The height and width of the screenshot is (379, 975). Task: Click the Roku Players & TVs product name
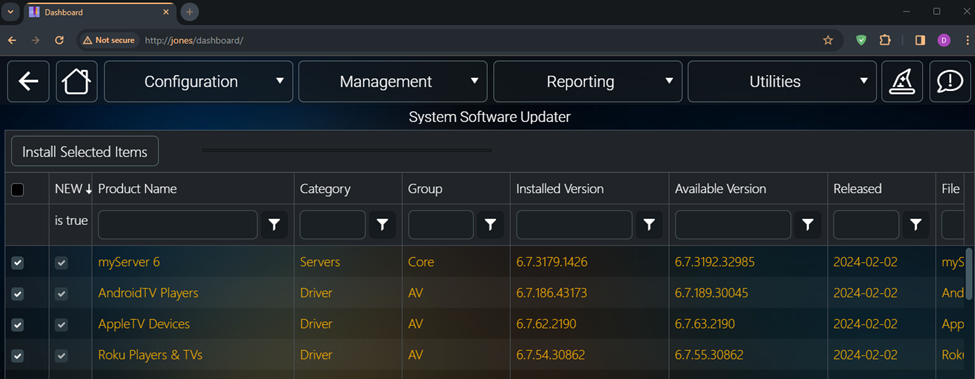tap(150, 355)
